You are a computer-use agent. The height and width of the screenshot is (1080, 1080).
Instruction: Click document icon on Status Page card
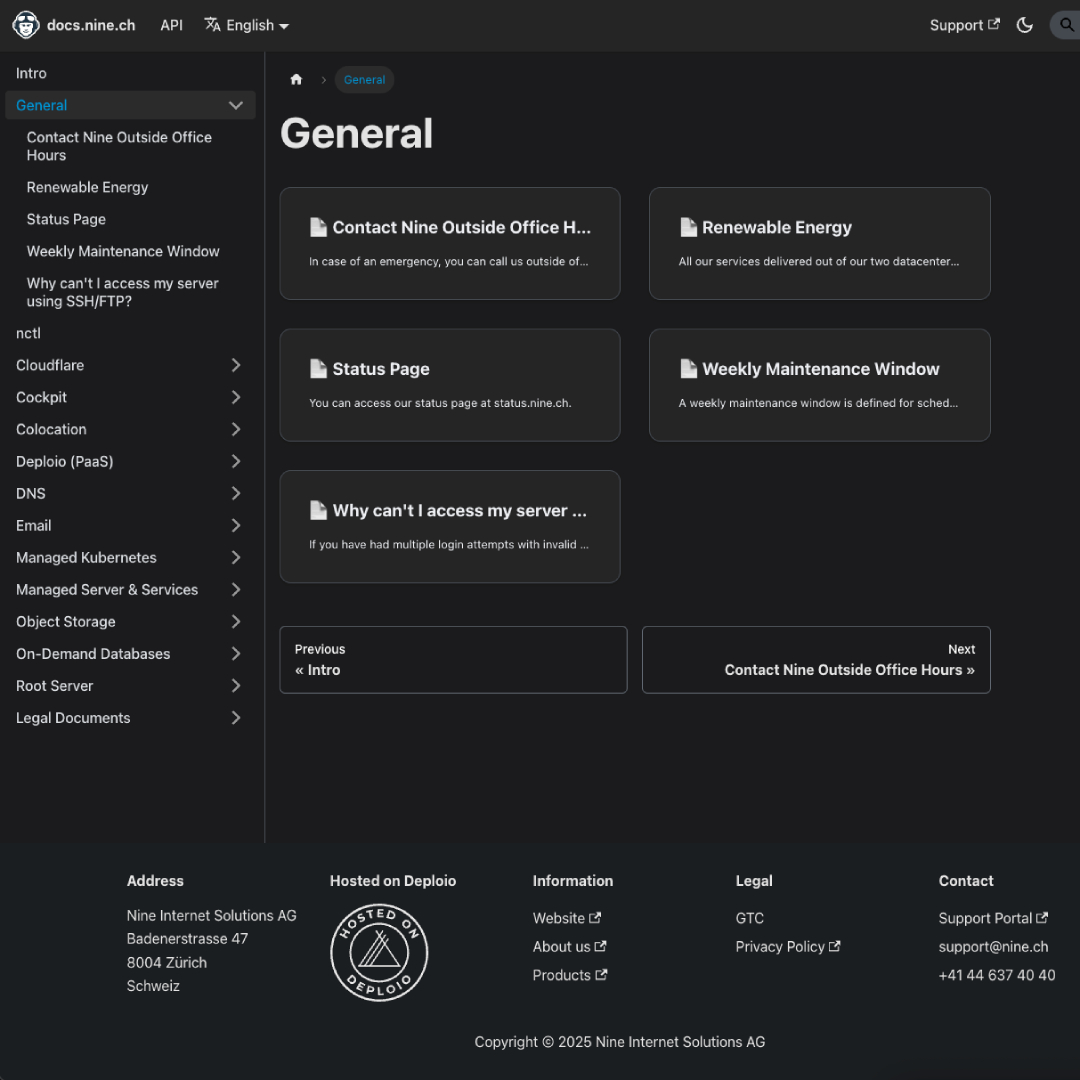click(318, 369)
